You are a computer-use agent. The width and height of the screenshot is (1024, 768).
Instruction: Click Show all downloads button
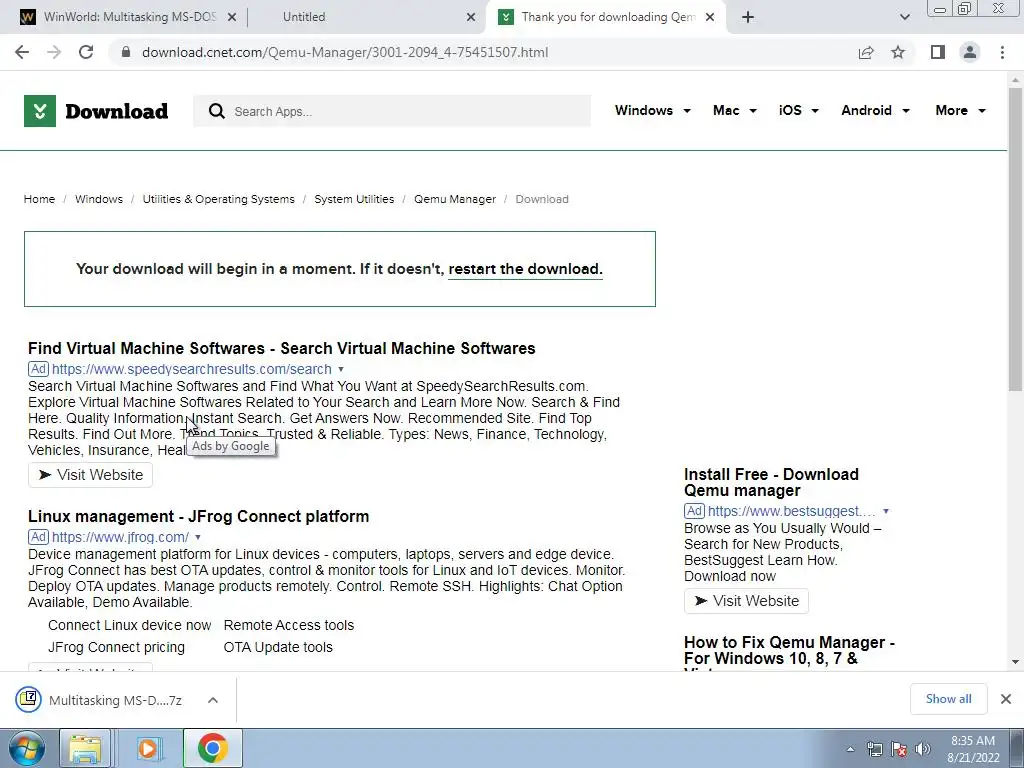click(948, 699)
